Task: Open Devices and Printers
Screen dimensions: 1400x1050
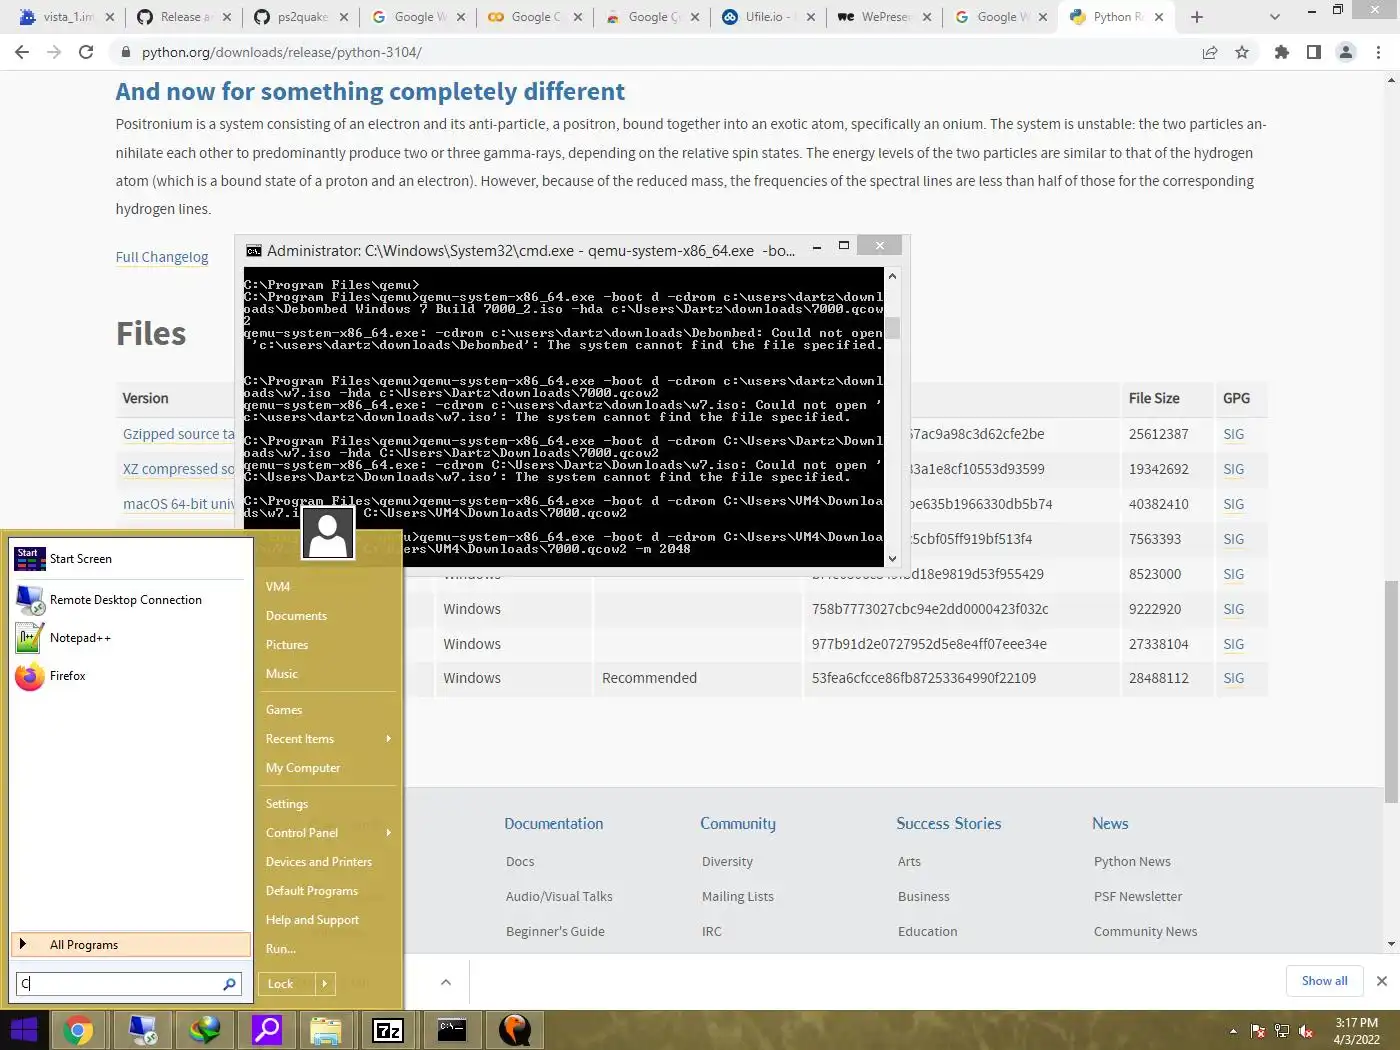Action: click(x=319, y=862)
